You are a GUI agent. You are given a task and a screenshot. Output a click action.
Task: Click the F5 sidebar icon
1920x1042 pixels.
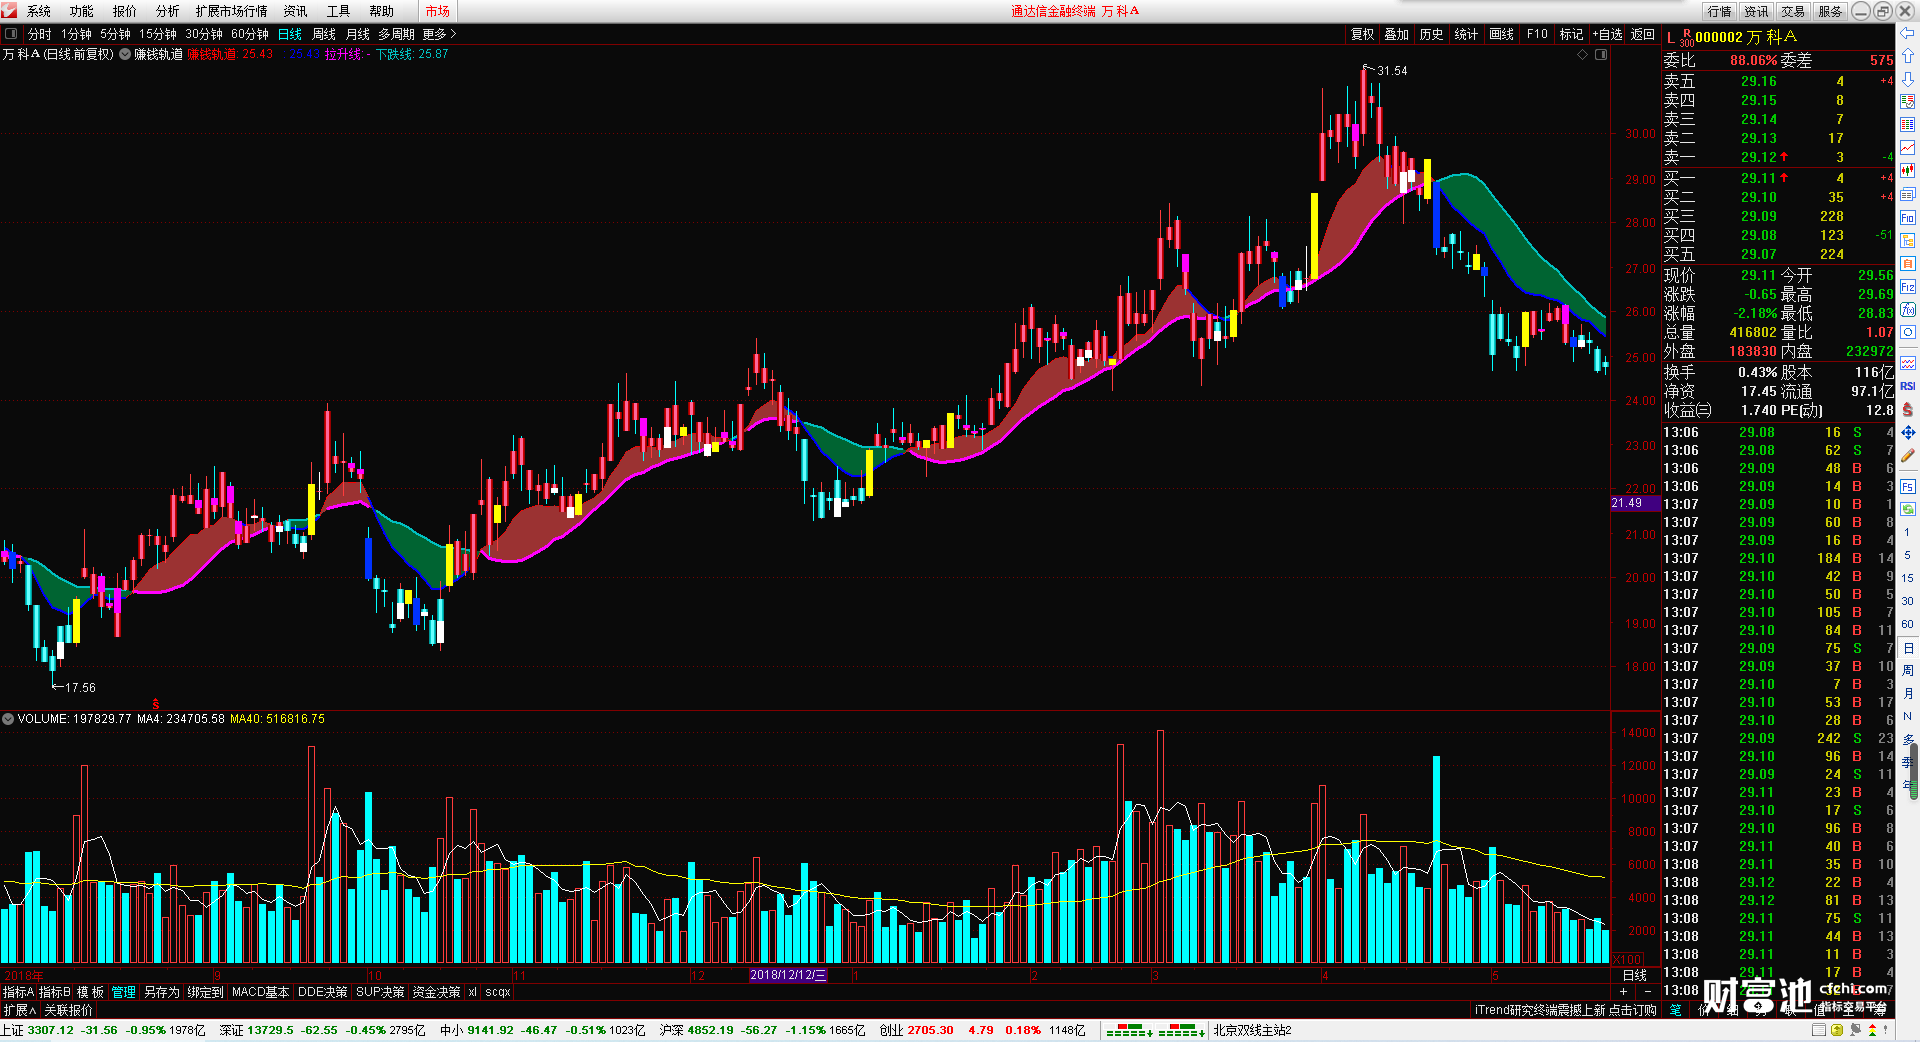tap(1908, 487)
